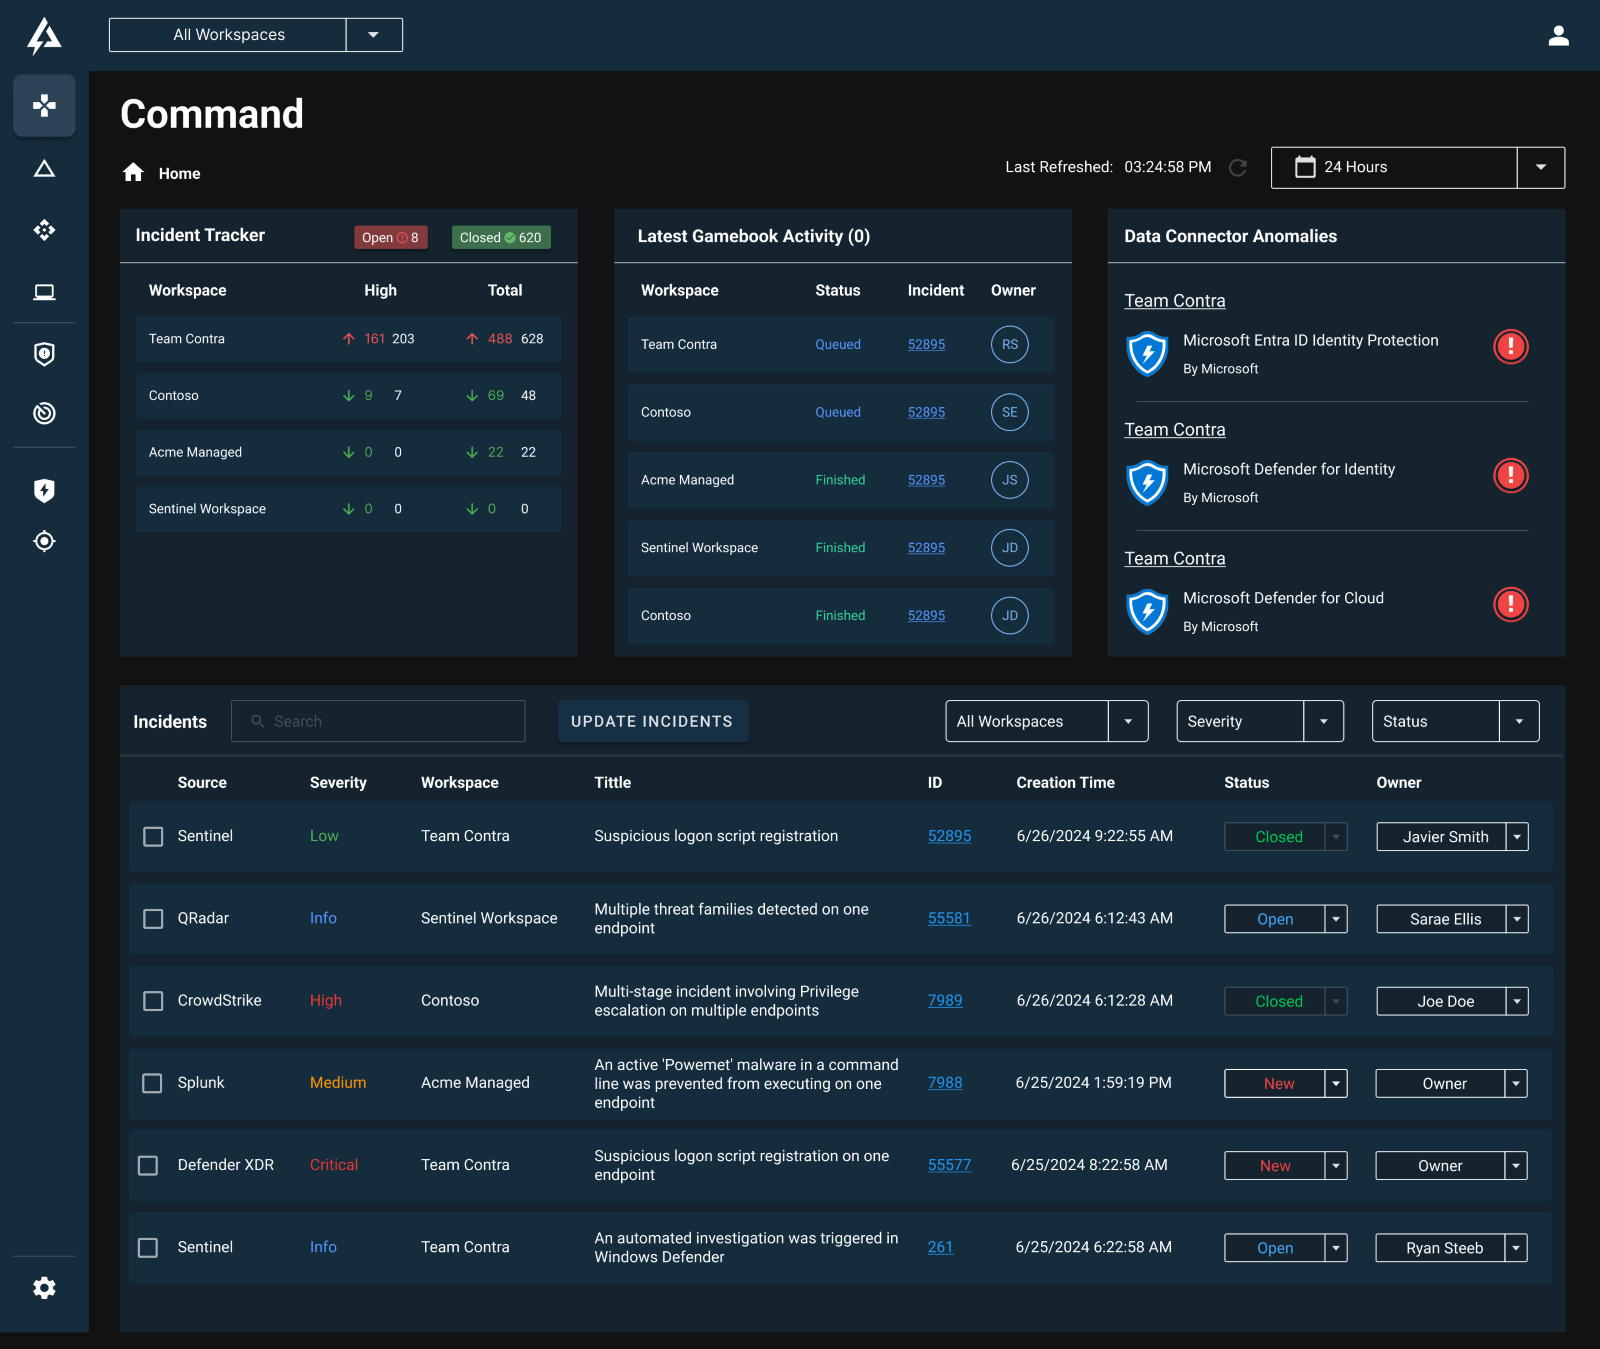Open the Severity filter dropdown
Image resolution: width=1600 pixels, height=1349 pixels.
point(1323,721)
